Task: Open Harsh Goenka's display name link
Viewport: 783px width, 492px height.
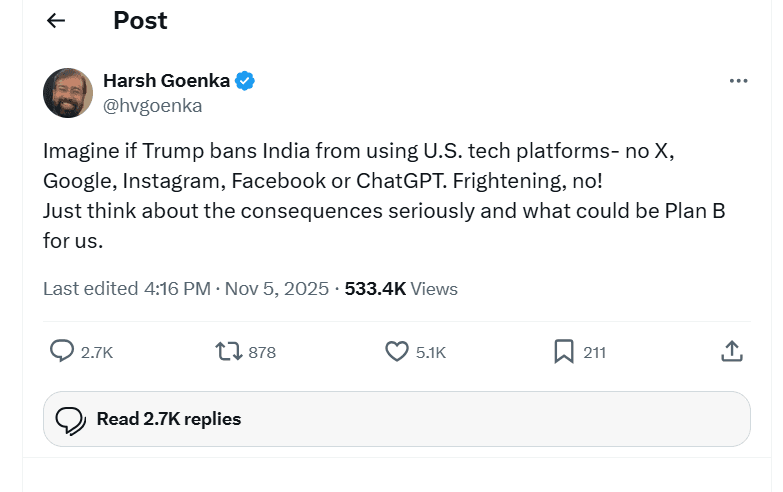Action: click(166, 81)
